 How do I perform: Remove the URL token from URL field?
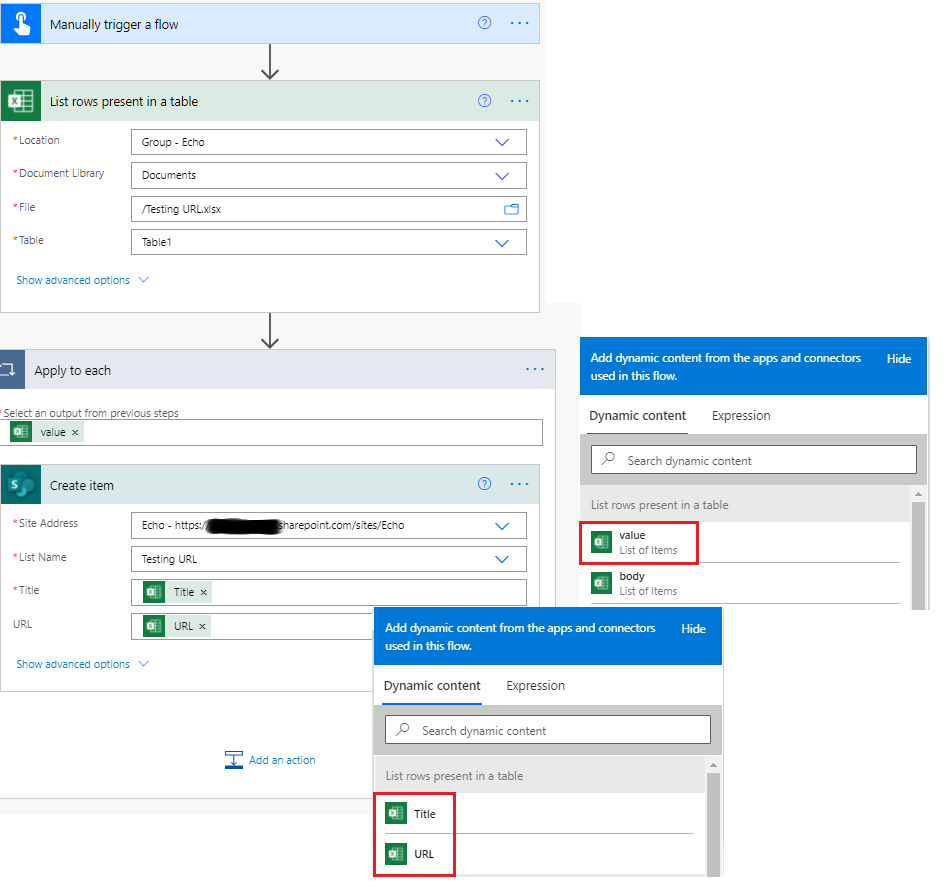pyautogui.click(x=203, y=627)
